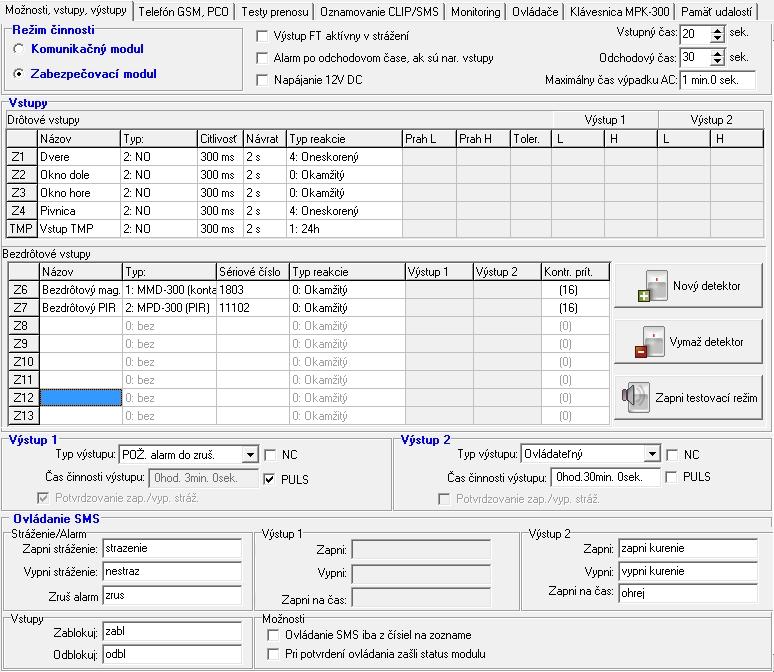Click Pivnica name cell in Z4
774x672 pixels.
click(x=79, y=211)
